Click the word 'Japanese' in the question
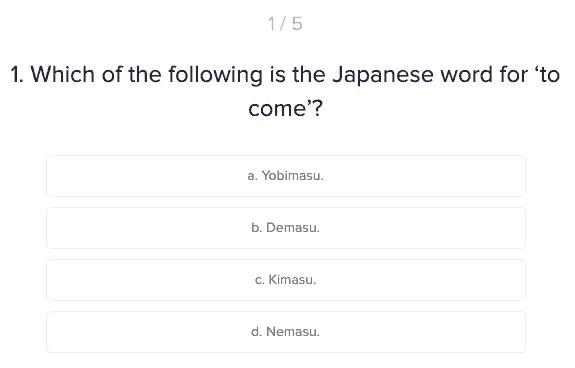Viewport: 575px width, 368px height. tap(383, 76)
